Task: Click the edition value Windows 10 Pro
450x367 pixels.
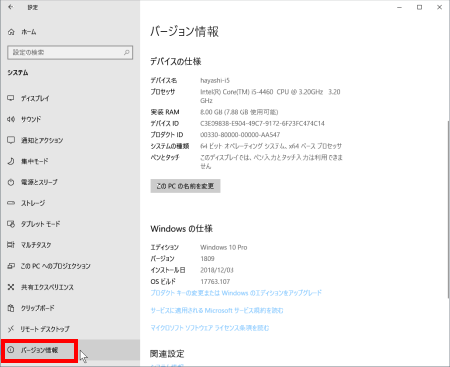Action: pyautogui.click(x=224, y=247)
